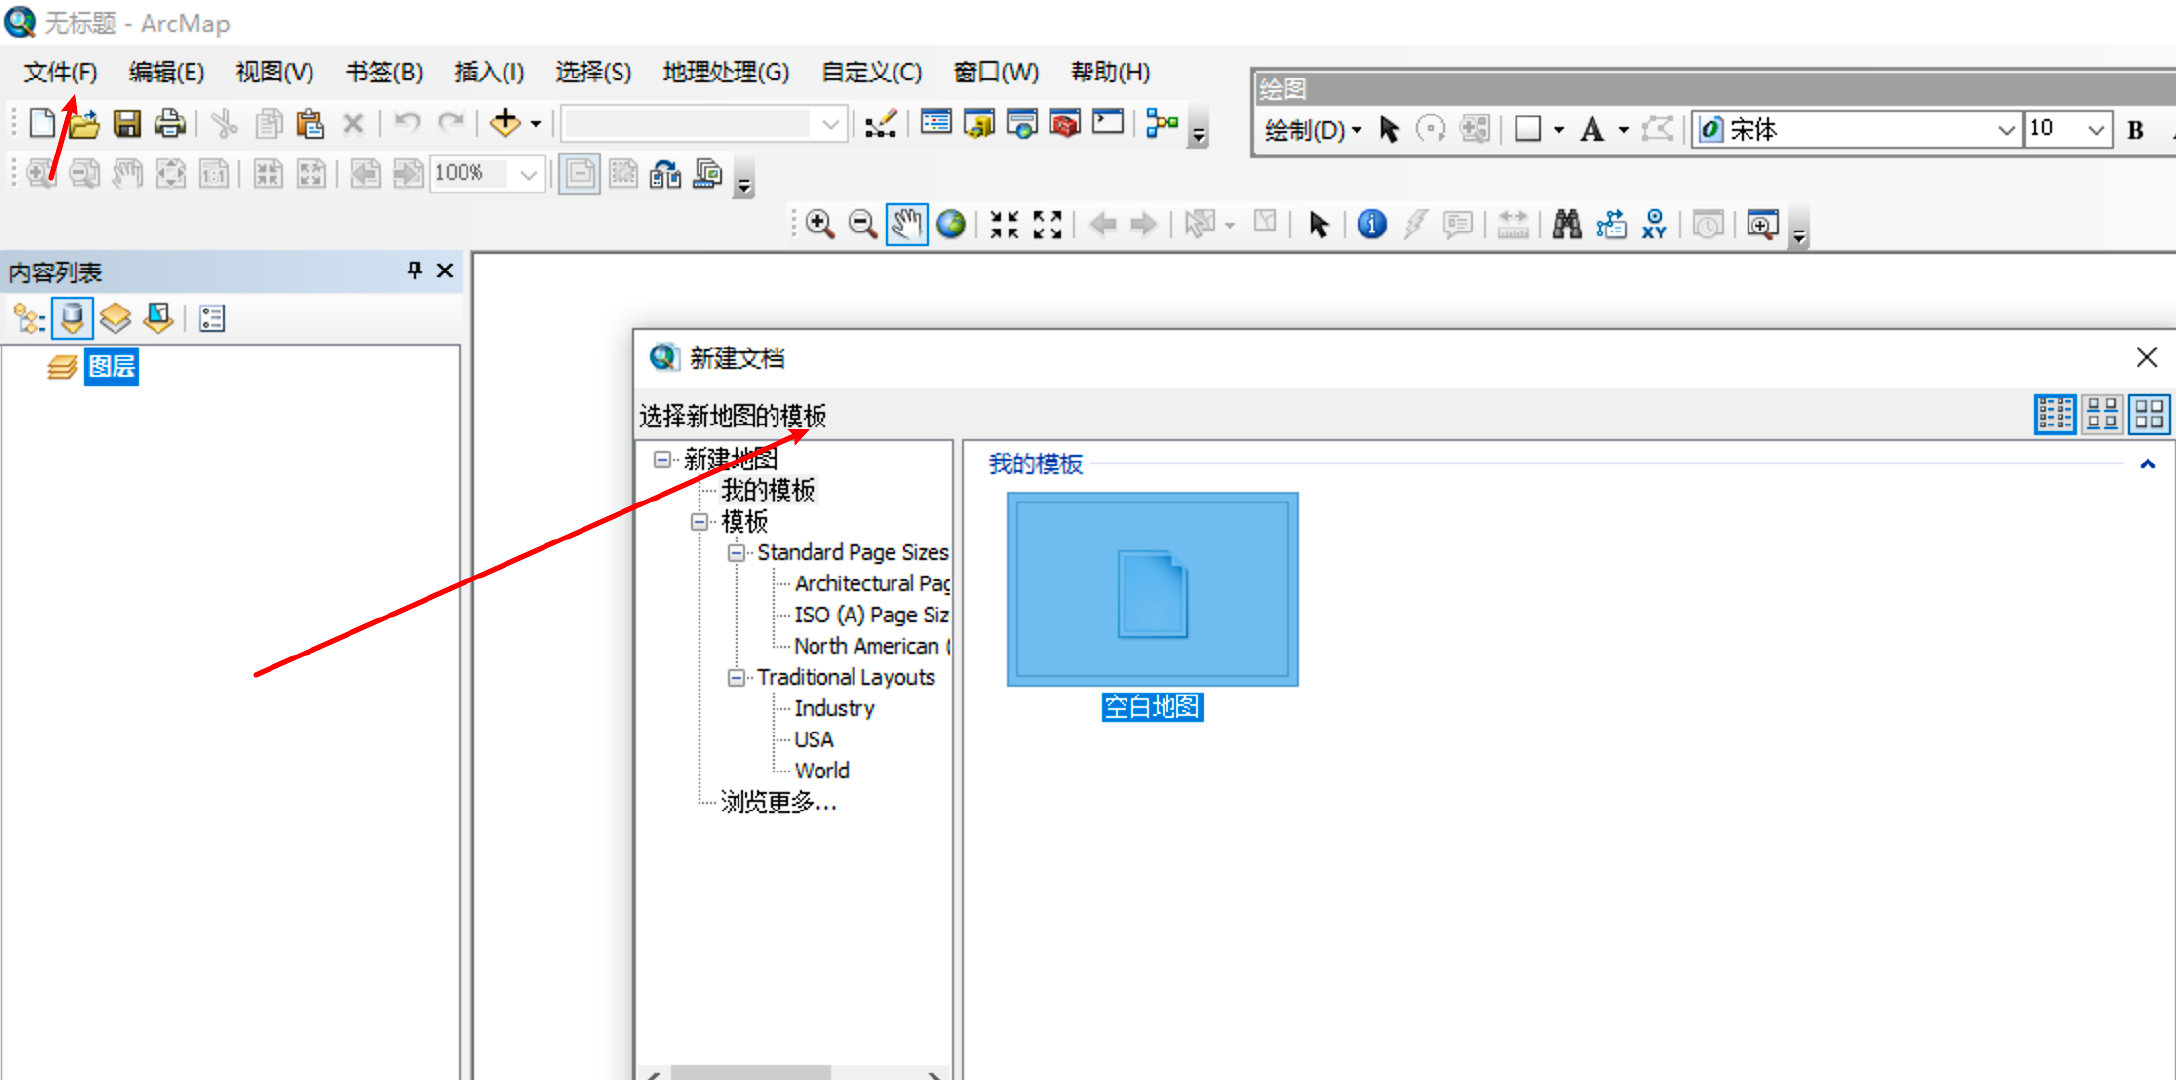Screen dimensions: 2176x1080
Task: Click 浏览更多... in template tree
Action: click(x=778, y=802)
